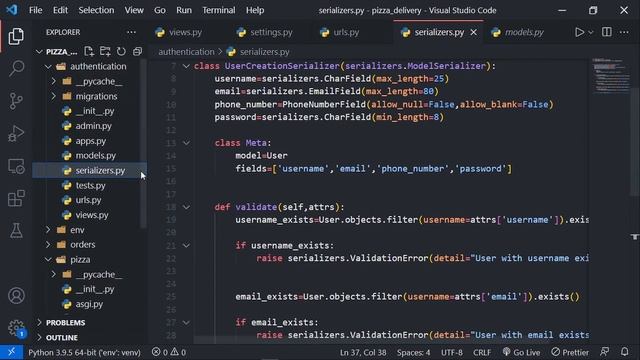Open editor more actions ellipsis
The image size is (640, 360).
click(624, 32)
